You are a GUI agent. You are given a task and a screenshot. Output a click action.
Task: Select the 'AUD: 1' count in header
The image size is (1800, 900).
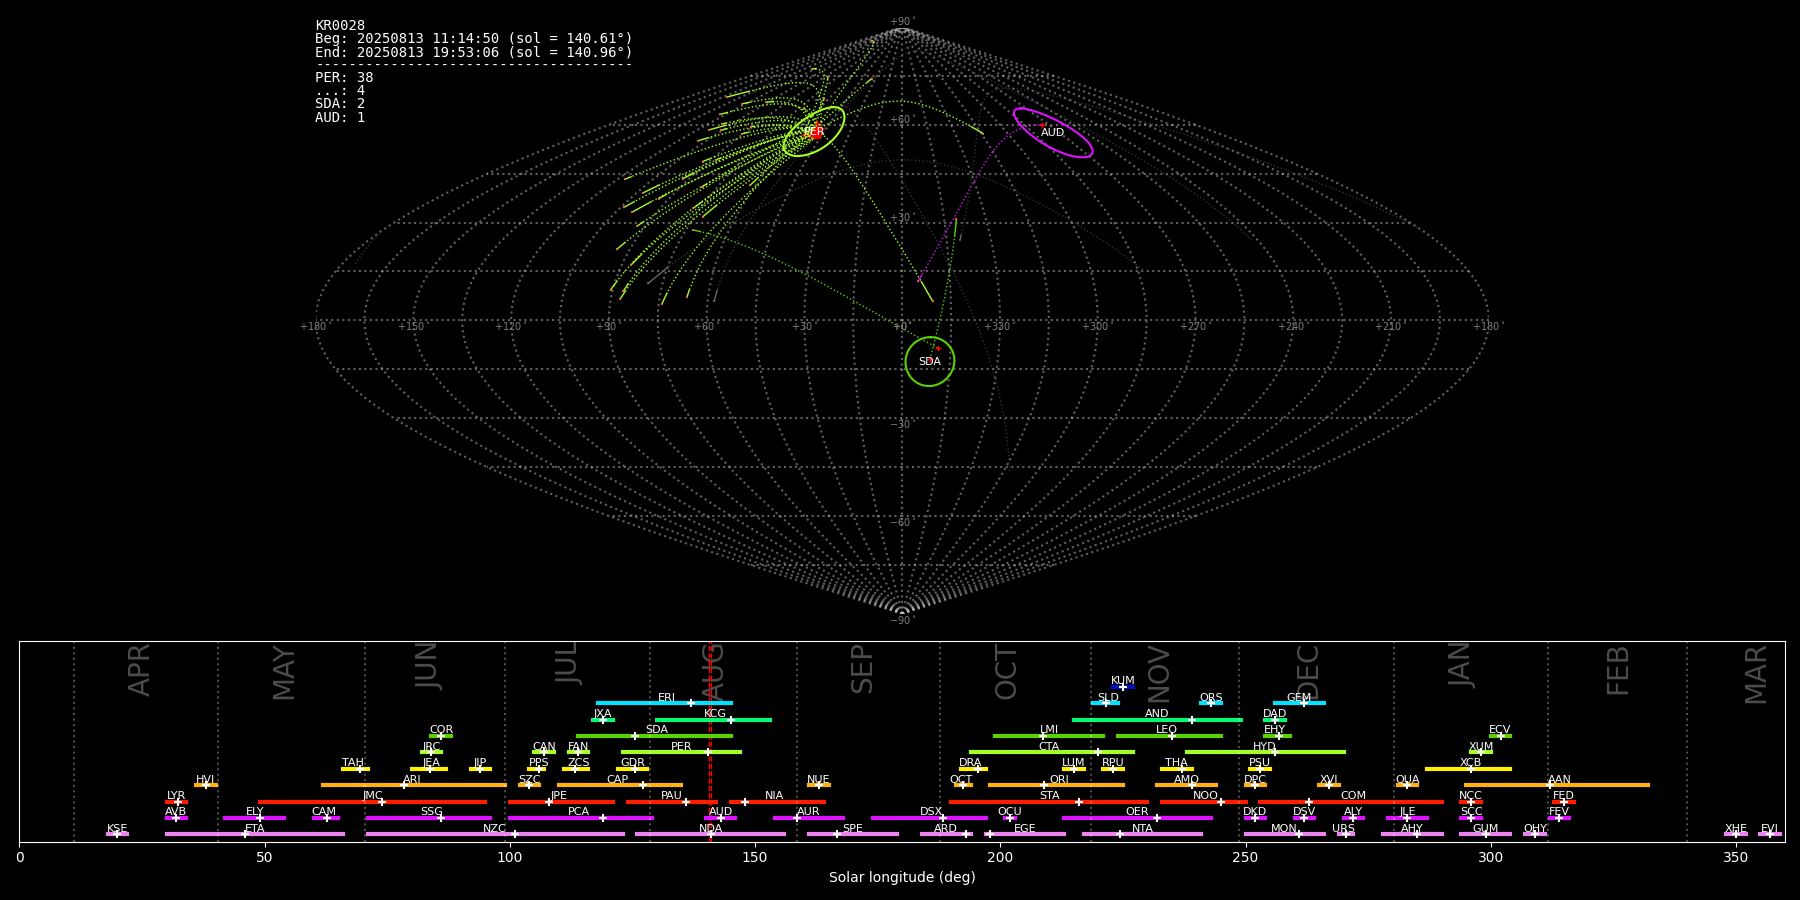tap(340, 118)
